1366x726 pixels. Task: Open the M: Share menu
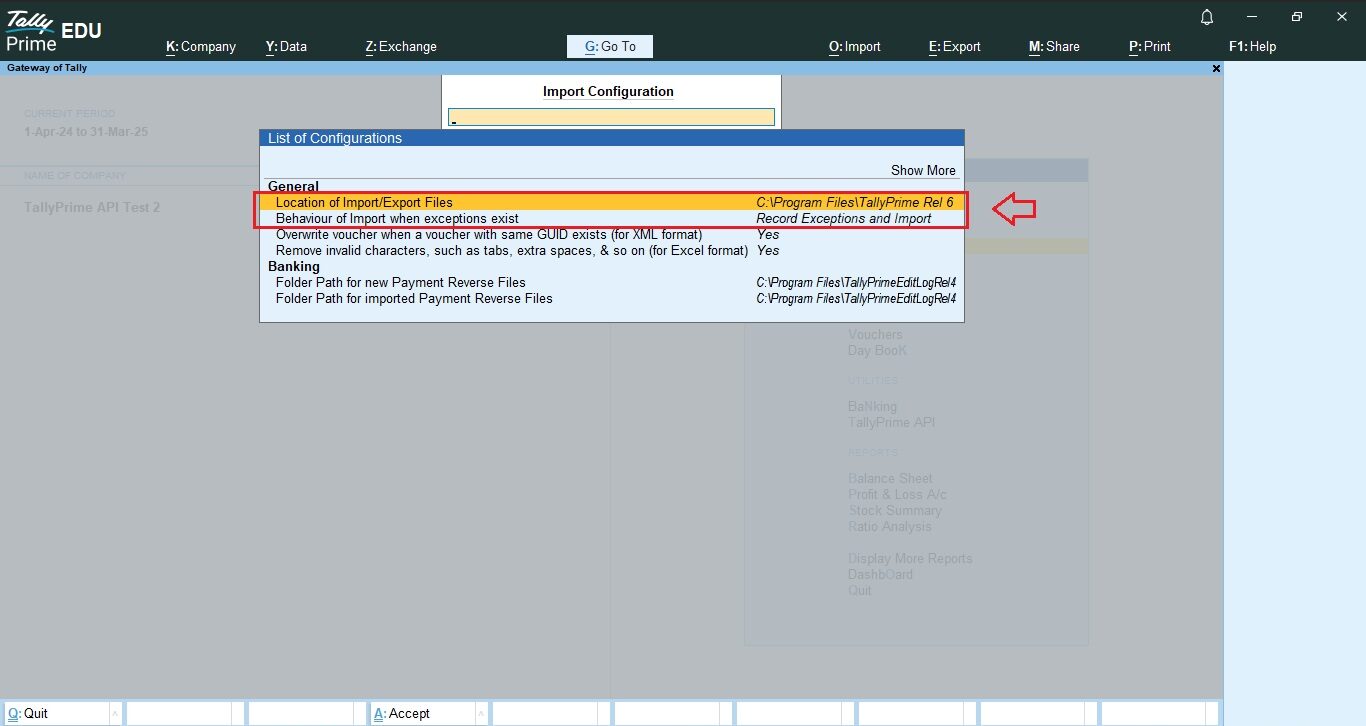pyautogui.click(x=1054, y=46)
